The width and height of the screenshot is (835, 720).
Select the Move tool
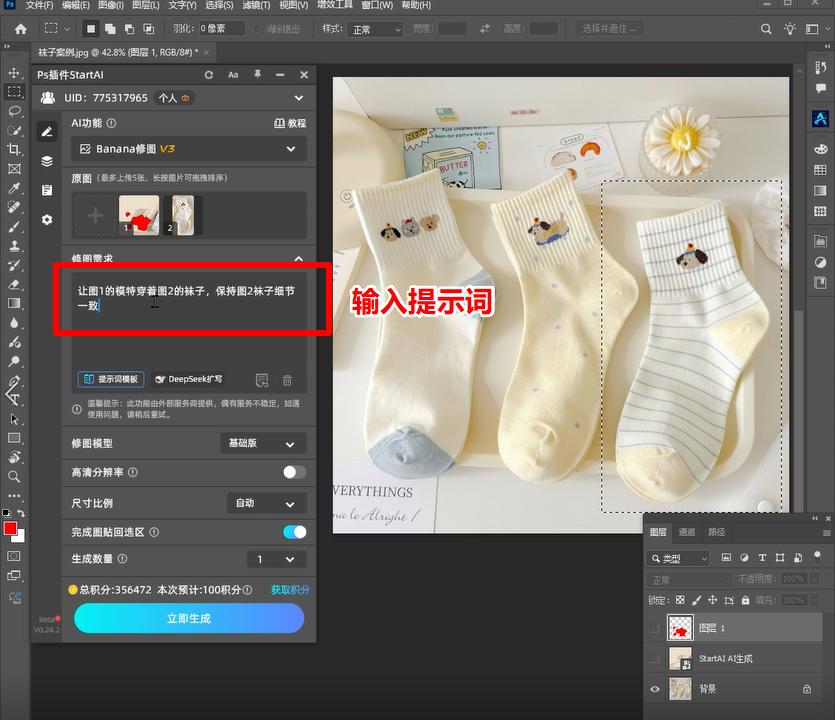pos(14,72)
